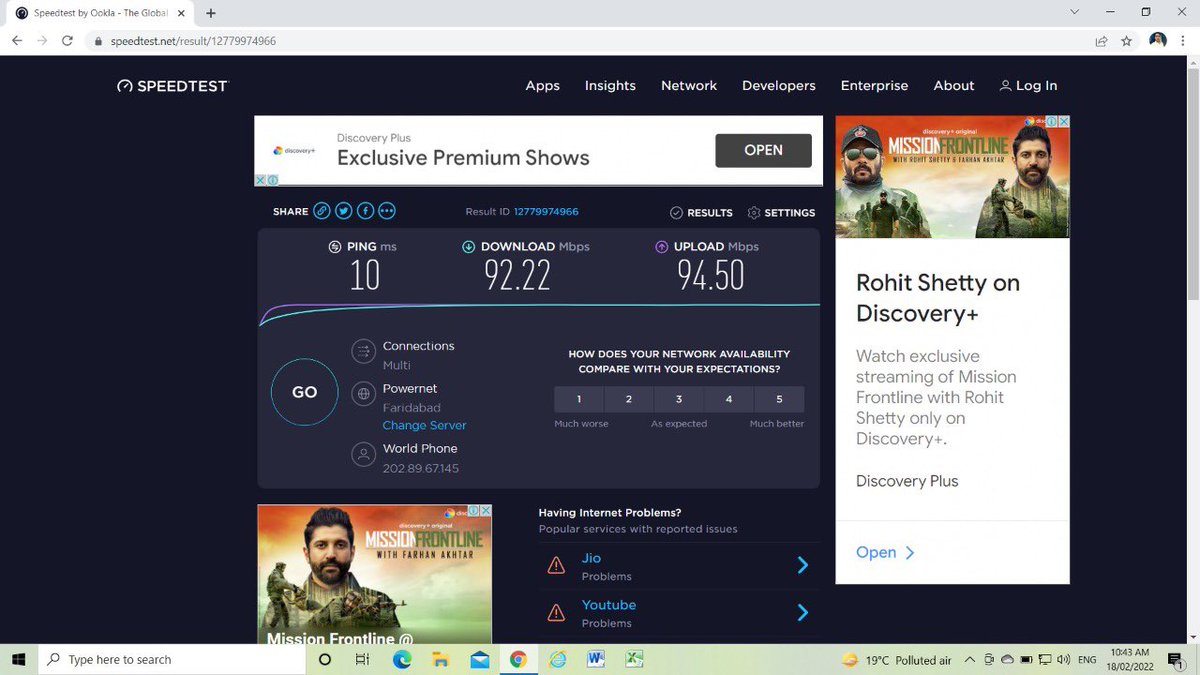Expand the Youtube problems entry
Viewport: 1200px width, 675px height.
pyautogui.click(x=678, y=613)
